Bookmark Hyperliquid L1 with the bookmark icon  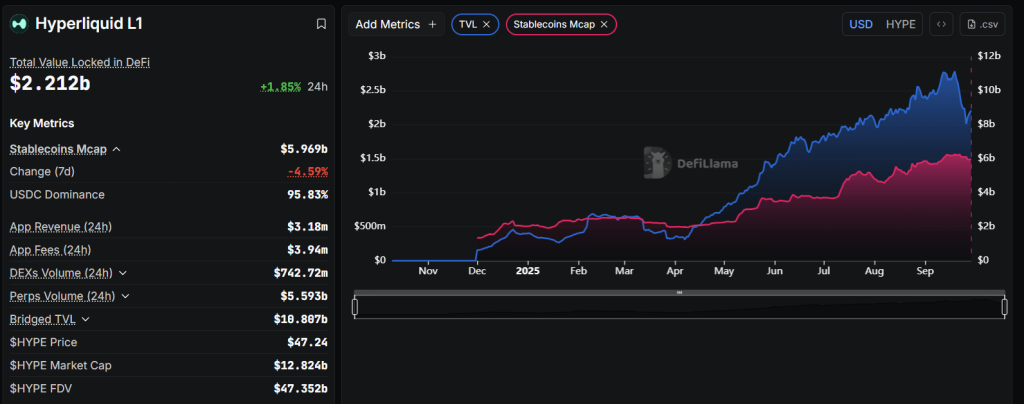[x=320, y=24]
